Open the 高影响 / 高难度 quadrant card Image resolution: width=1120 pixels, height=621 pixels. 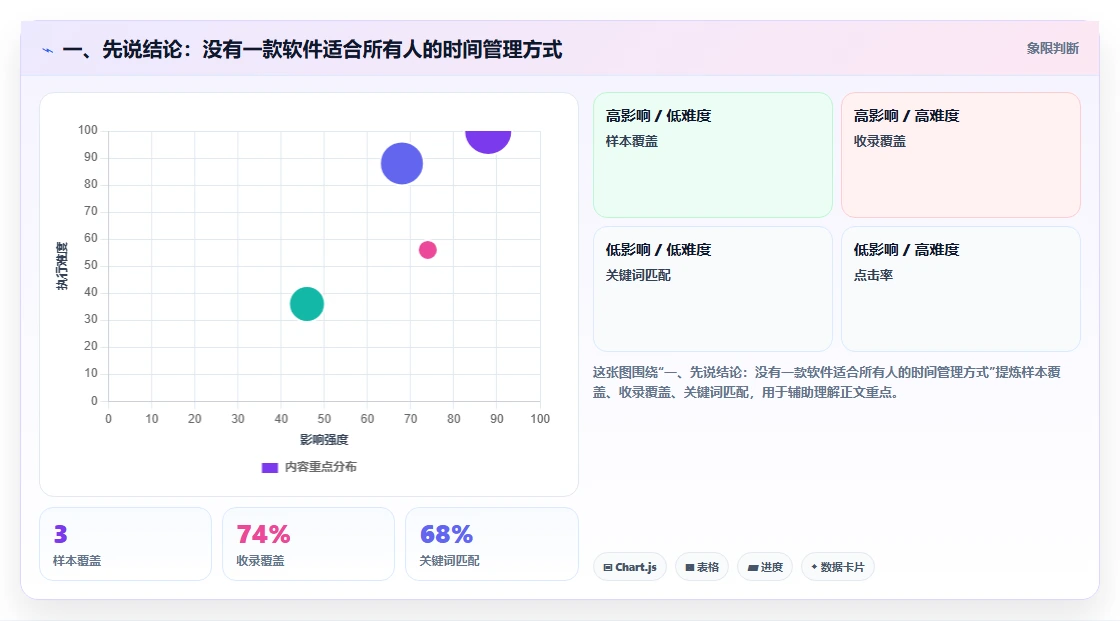coord(961,155)
